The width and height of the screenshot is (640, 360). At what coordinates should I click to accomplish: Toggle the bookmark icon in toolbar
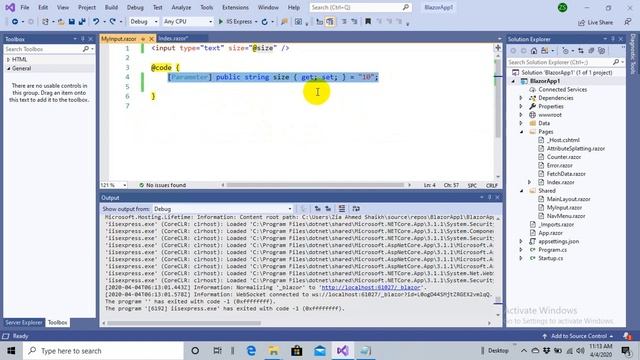coord(368,22)
